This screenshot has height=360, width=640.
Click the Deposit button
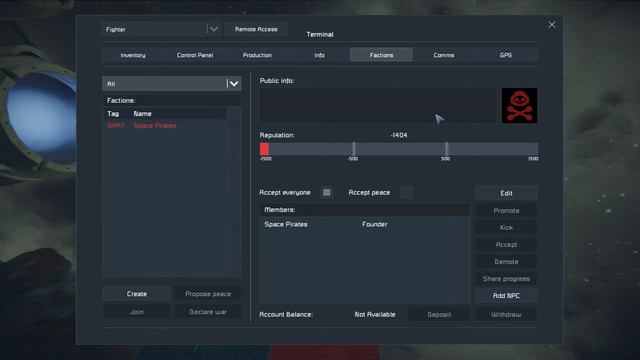[x=439, y=315]
